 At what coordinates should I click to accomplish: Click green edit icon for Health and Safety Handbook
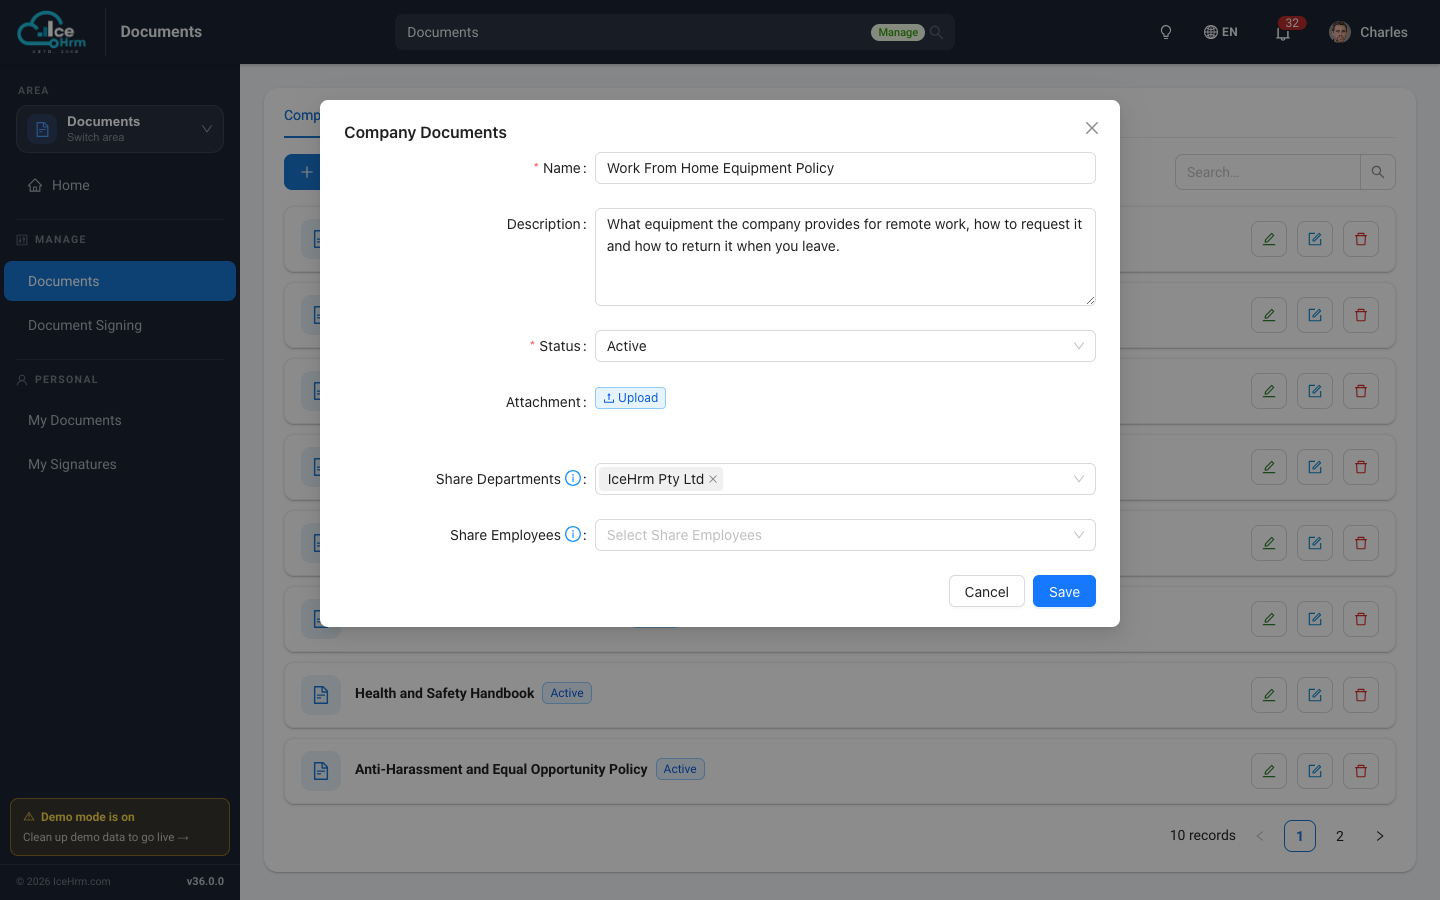click(x=1269, y=695)
